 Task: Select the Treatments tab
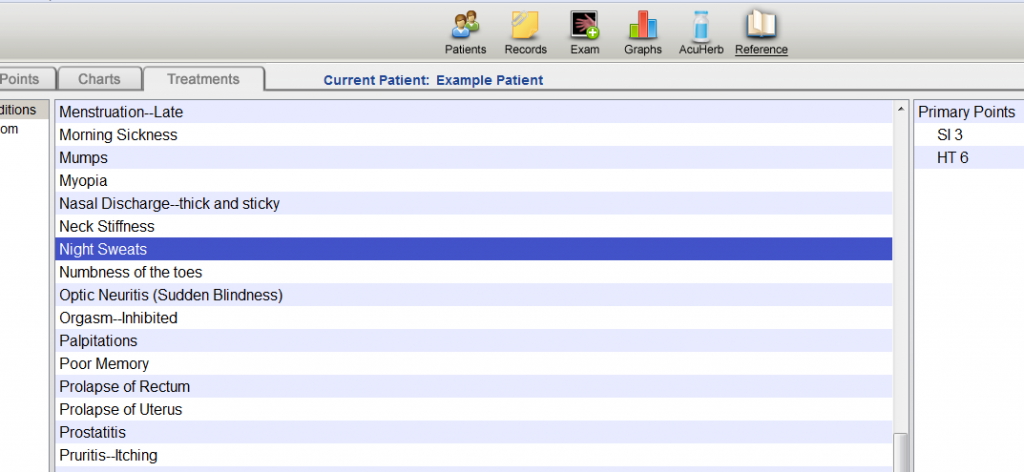coord(204,79)
